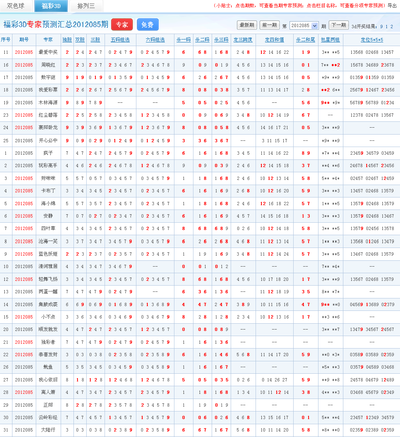Click the red 专家 button
Viewport: 400px width, 437px height.
(122, 25)
